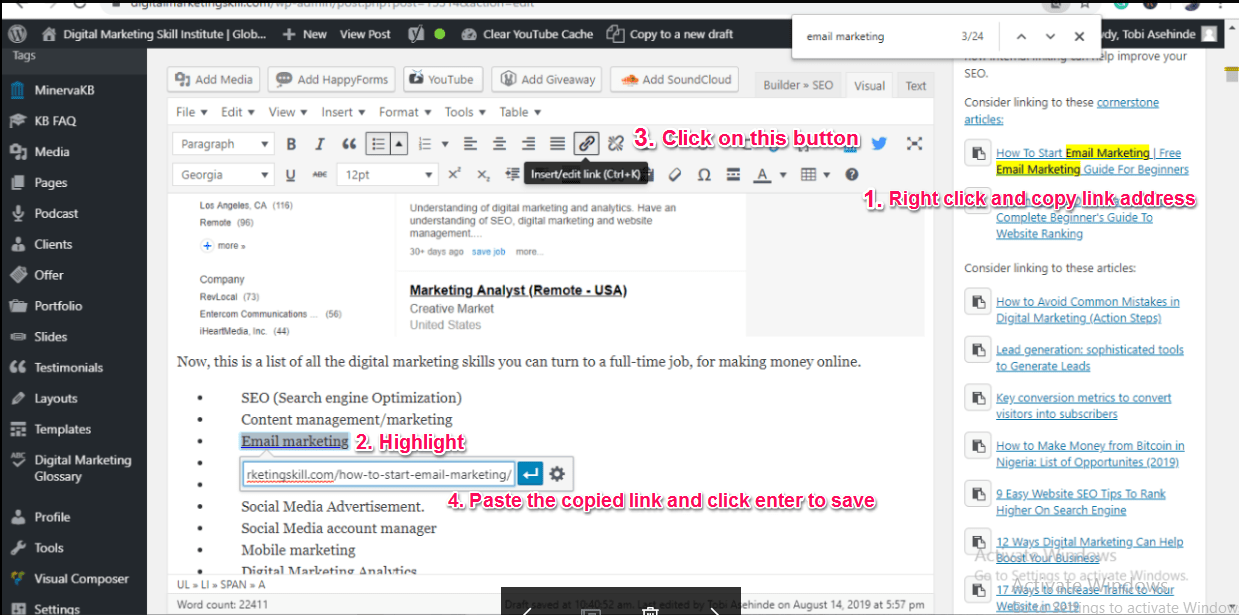Insert a blockquote from the toolbar
The height and width of the screenshot is (615, 1239).
(x=349, y=144)
